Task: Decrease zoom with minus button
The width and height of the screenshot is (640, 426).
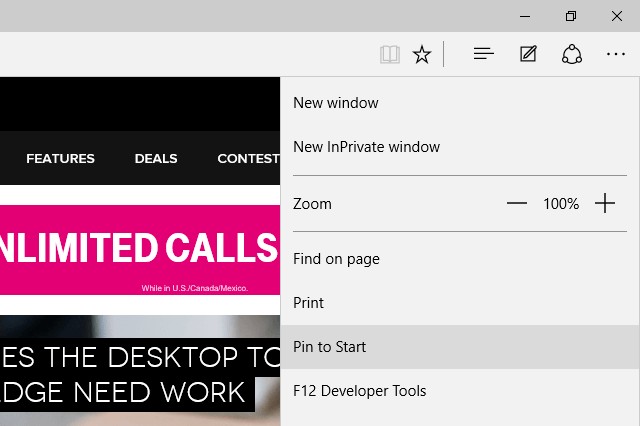Action: 517,203
